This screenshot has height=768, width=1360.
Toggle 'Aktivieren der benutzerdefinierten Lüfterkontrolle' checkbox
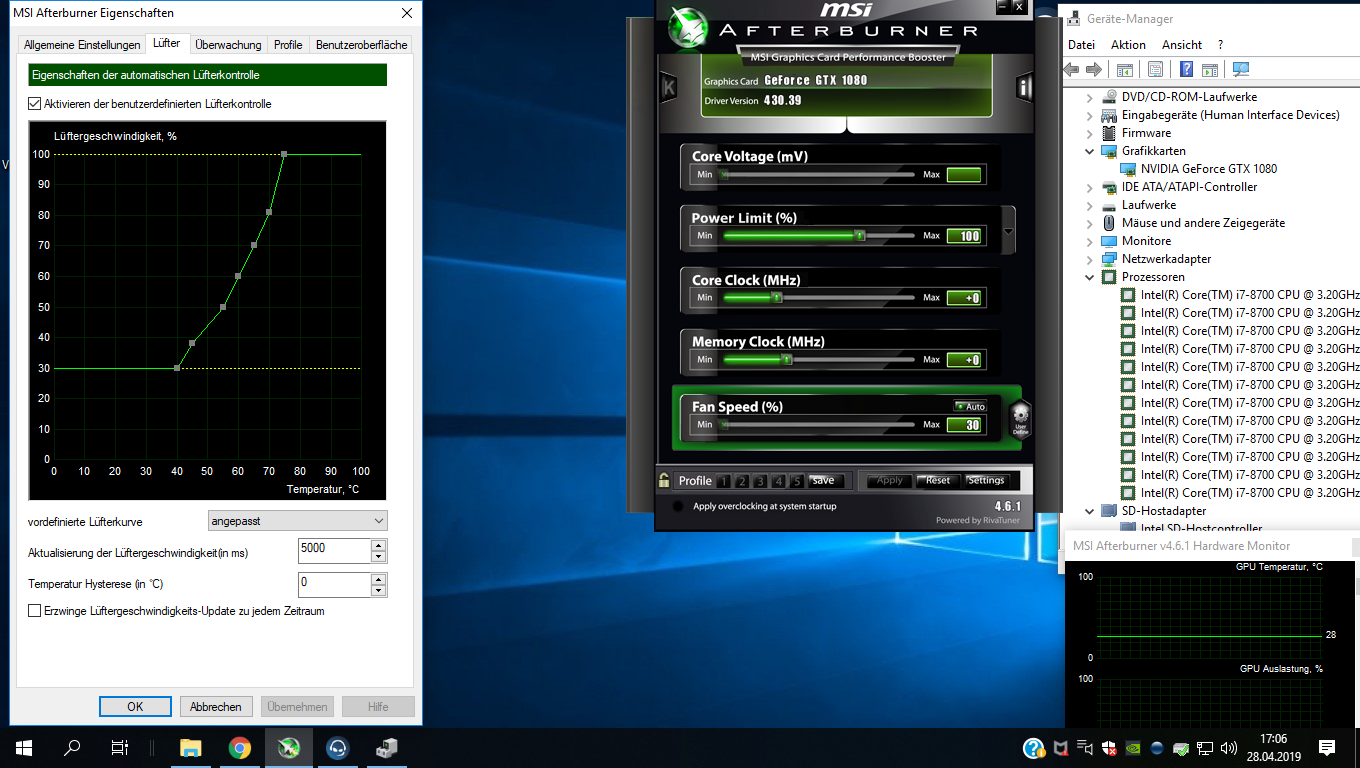tap(35, 104)
